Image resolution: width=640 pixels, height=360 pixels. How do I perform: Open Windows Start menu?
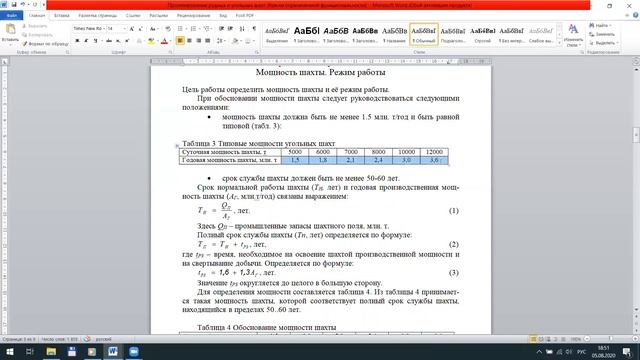coord(9,351)
